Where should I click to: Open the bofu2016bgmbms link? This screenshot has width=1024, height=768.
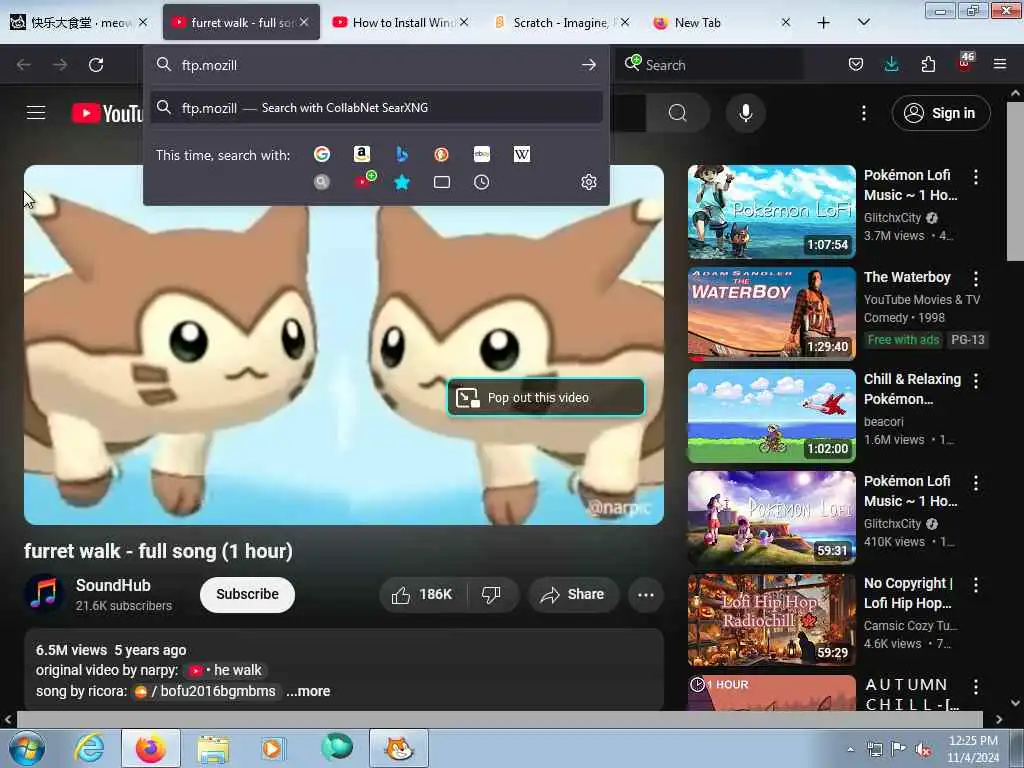(205, 691)
